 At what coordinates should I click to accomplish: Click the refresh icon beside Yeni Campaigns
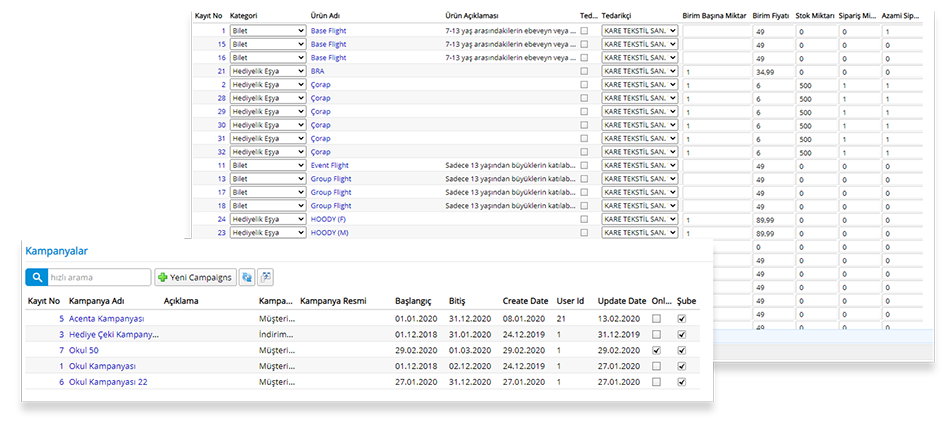click(x=247, y=277)
